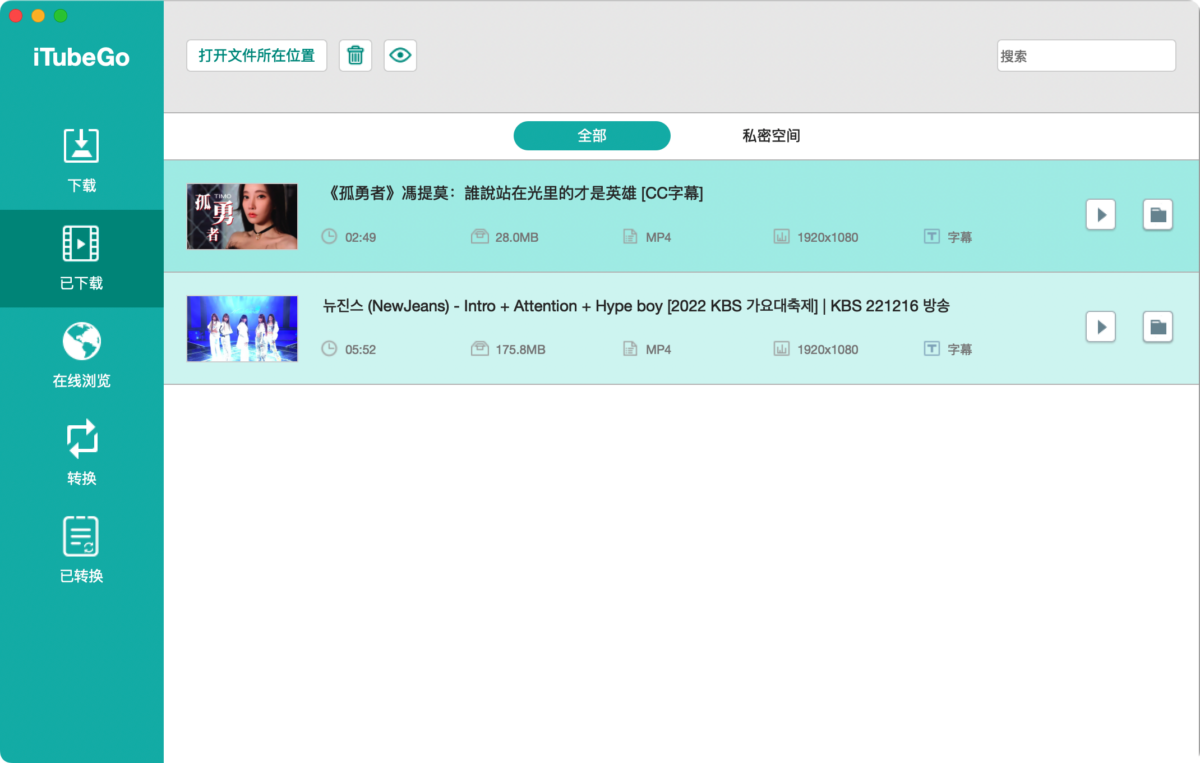Click MP4 in the NewJeans row
1200x763 pixels.
tap(658, 350)
